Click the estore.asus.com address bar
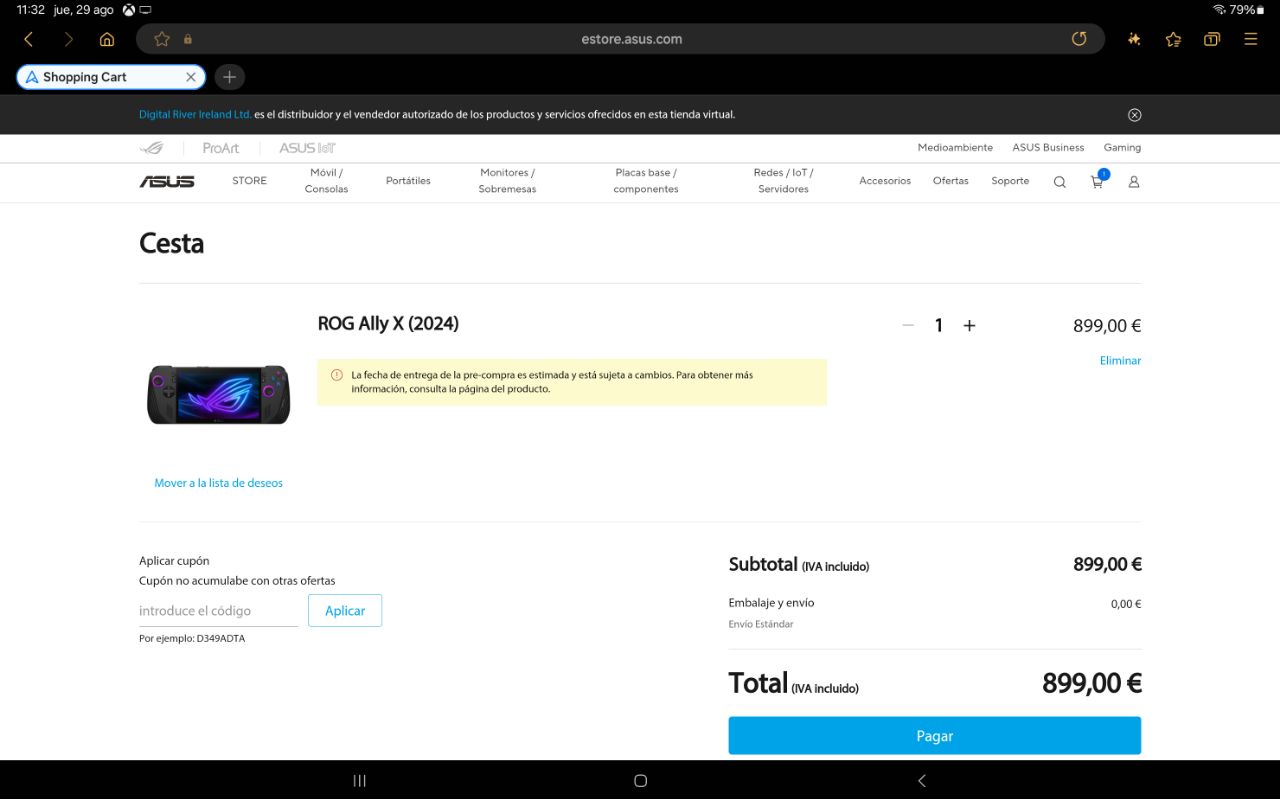Viewport: 1280px width, 799px height. click(x=631, y=39)
